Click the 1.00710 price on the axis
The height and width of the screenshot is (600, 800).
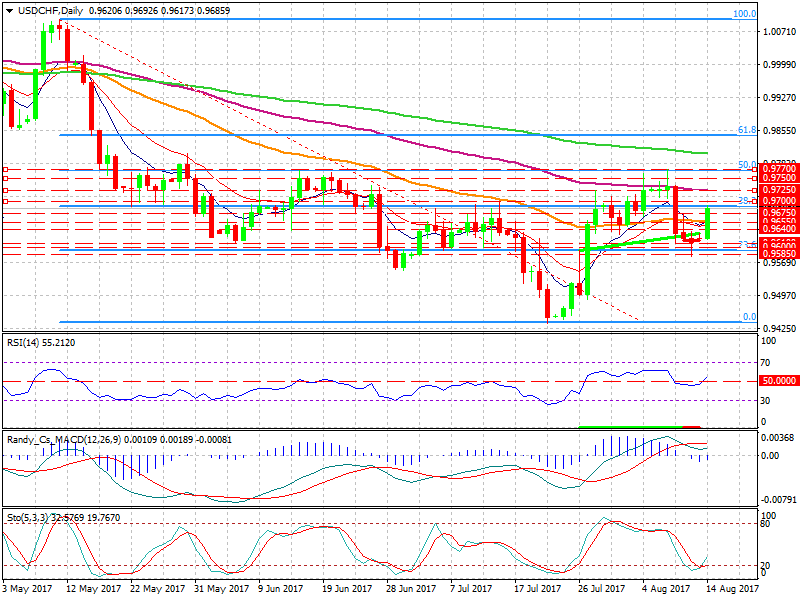click(777, 33)
